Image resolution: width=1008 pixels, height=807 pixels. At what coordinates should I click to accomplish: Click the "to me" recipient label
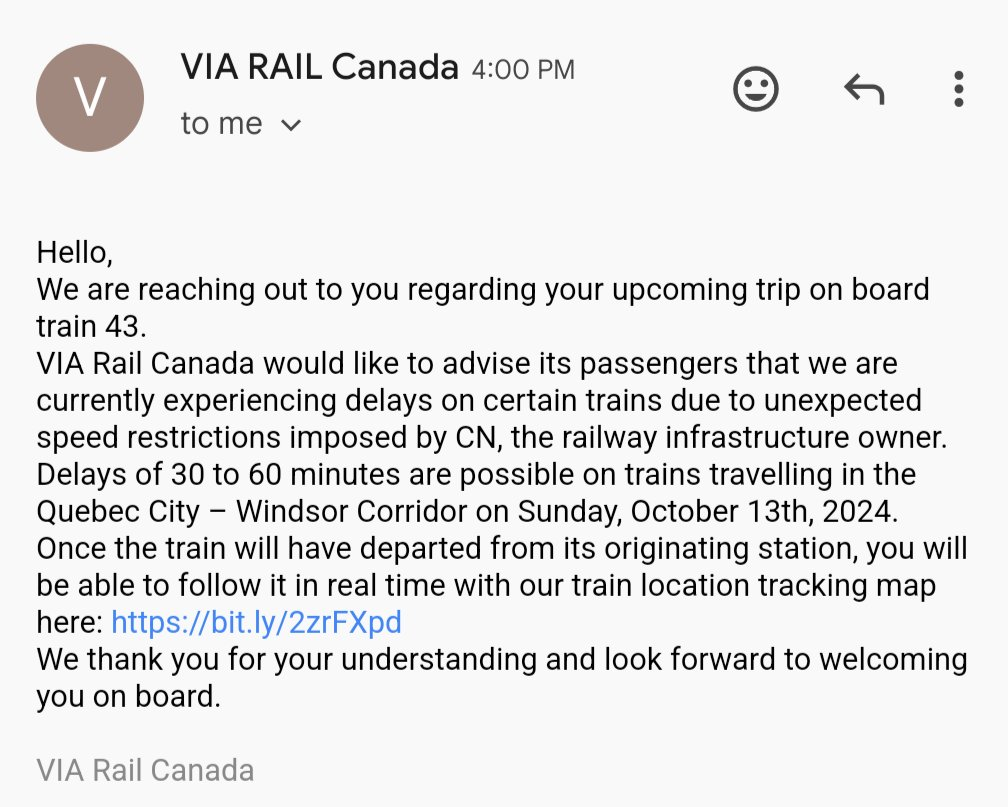[221, 124]
